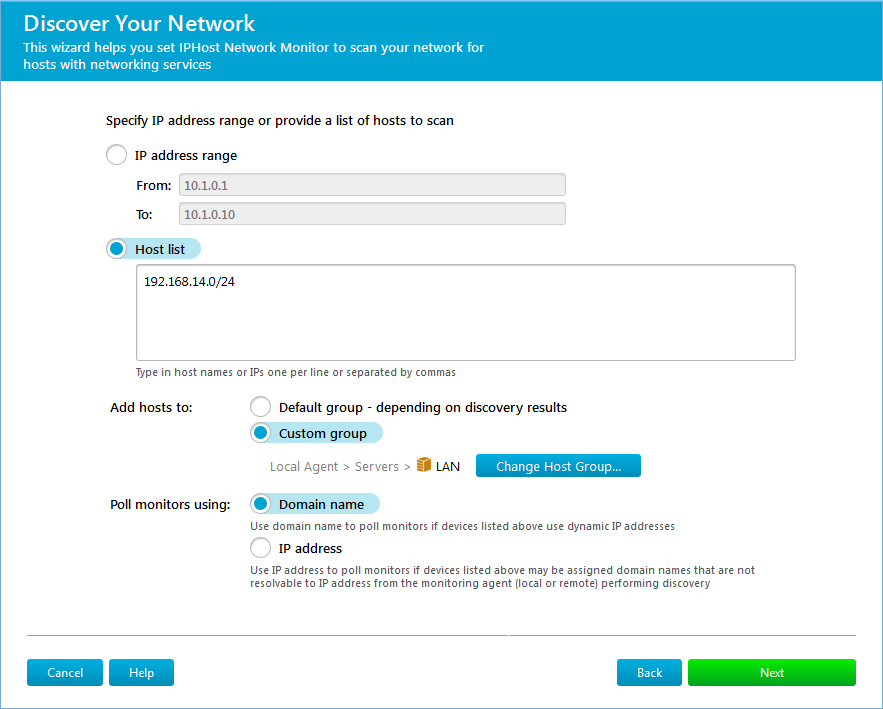The height and width of the screenshot is (709, 883).
Task: Click the LAN host group icon
Action: (x=423, y=465)
